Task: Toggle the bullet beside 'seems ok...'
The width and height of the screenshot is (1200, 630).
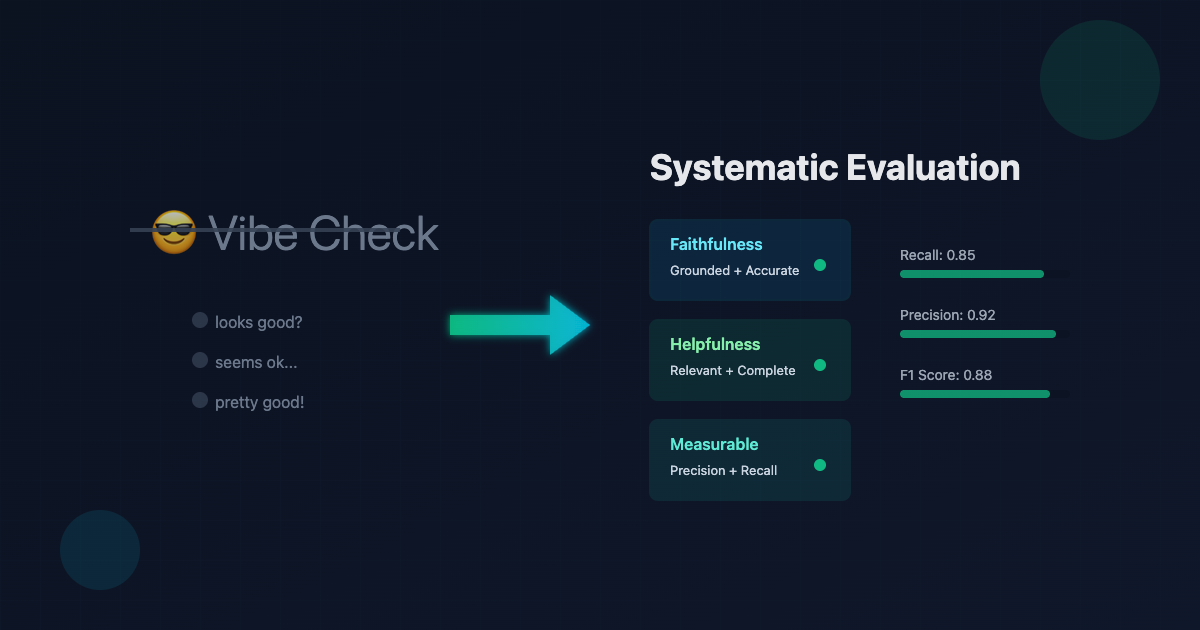Action: coord(200,359)
